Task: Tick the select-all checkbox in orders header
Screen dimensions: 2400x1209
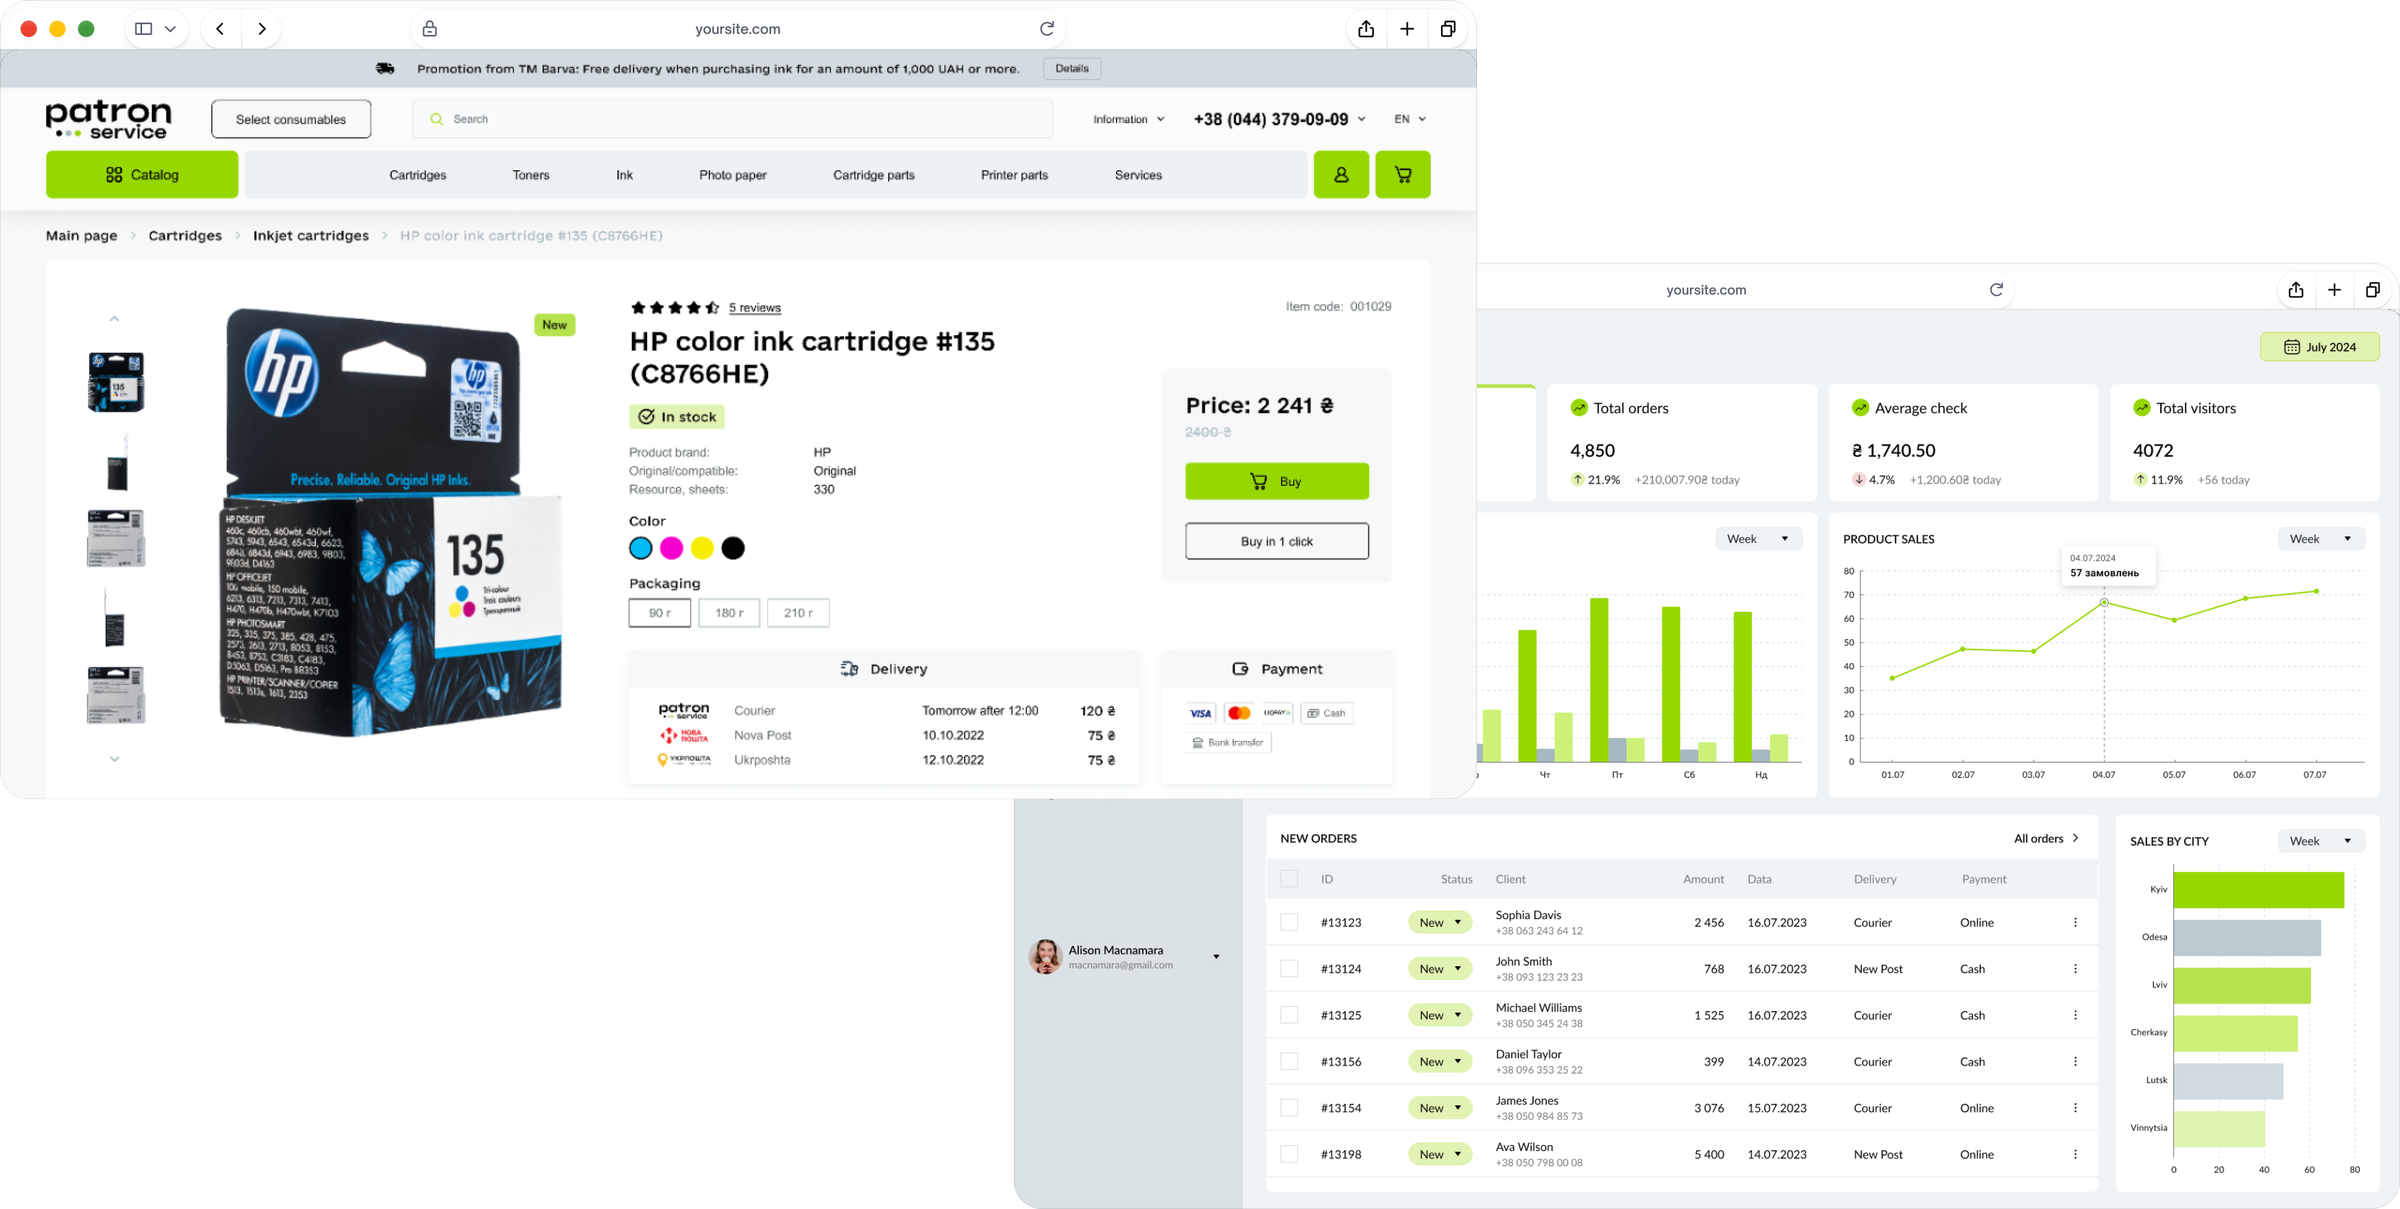Action: click(x=1289, y=879)
